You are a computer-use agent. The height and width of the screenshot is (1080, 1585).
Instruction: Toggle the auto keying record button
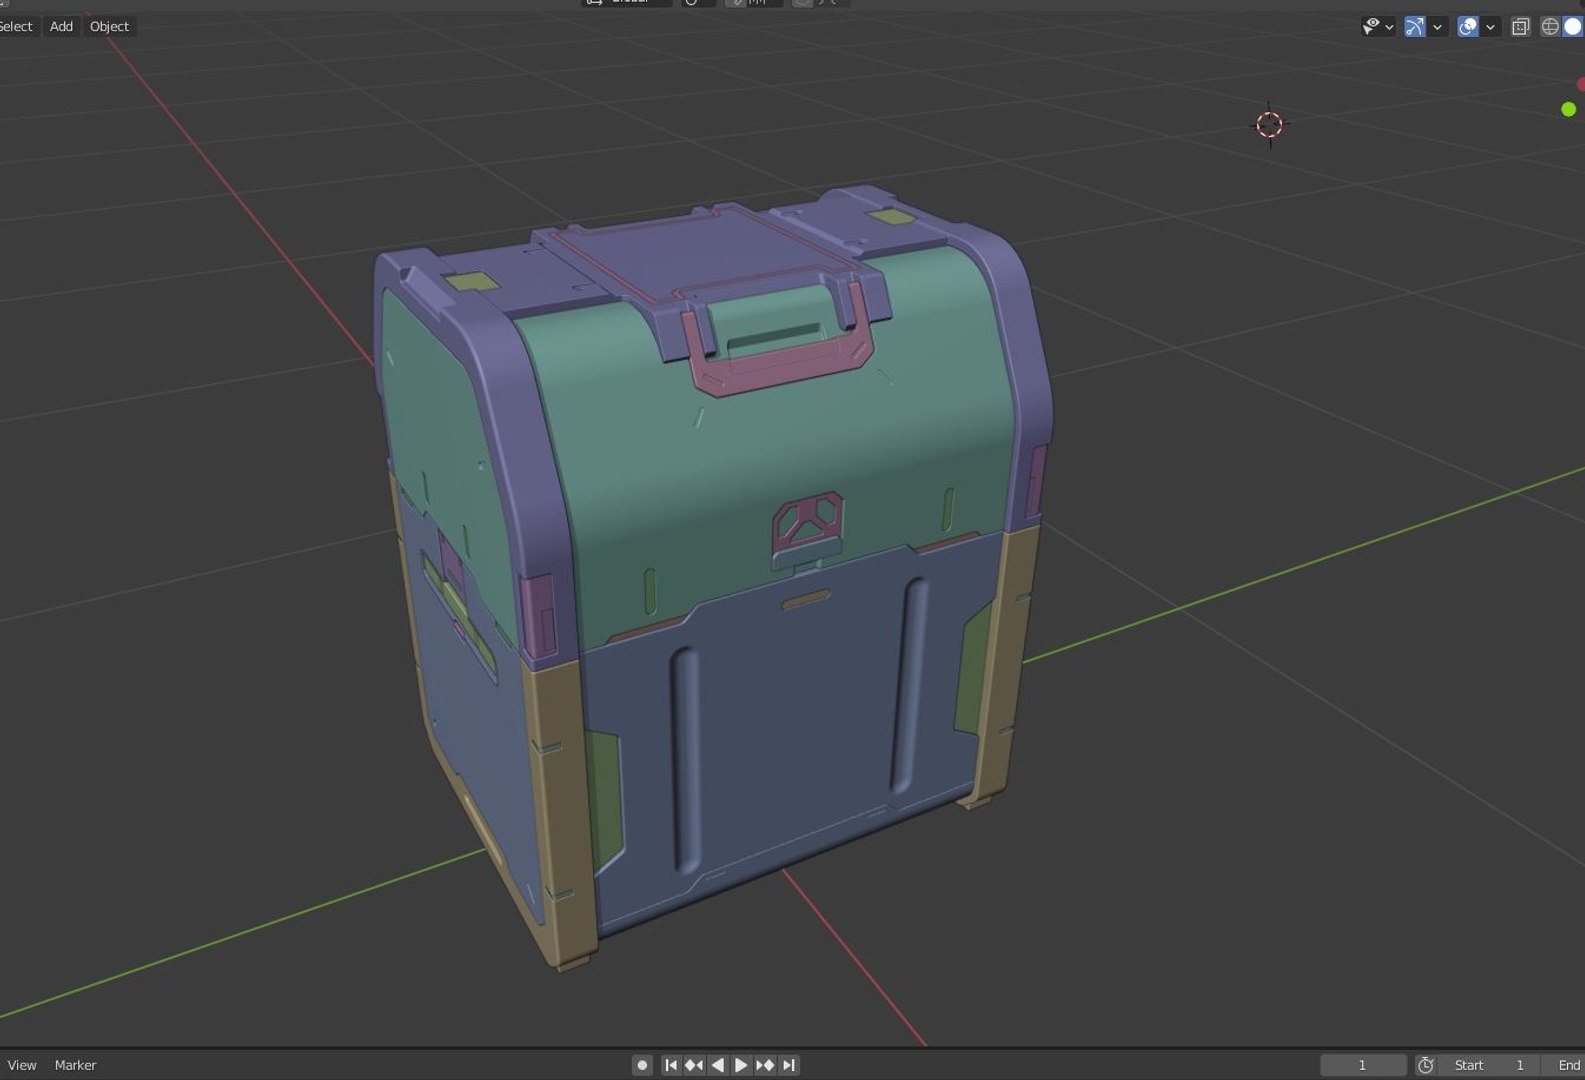(x=642, y=1065)
